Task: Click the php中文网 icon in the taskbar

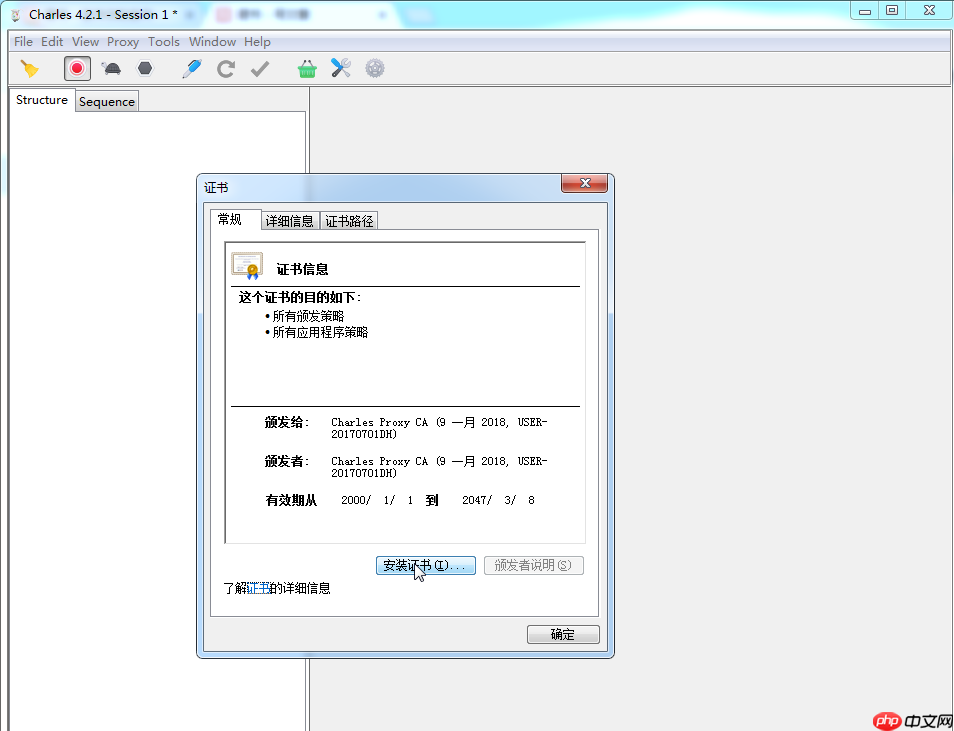Action: point(886,719)
